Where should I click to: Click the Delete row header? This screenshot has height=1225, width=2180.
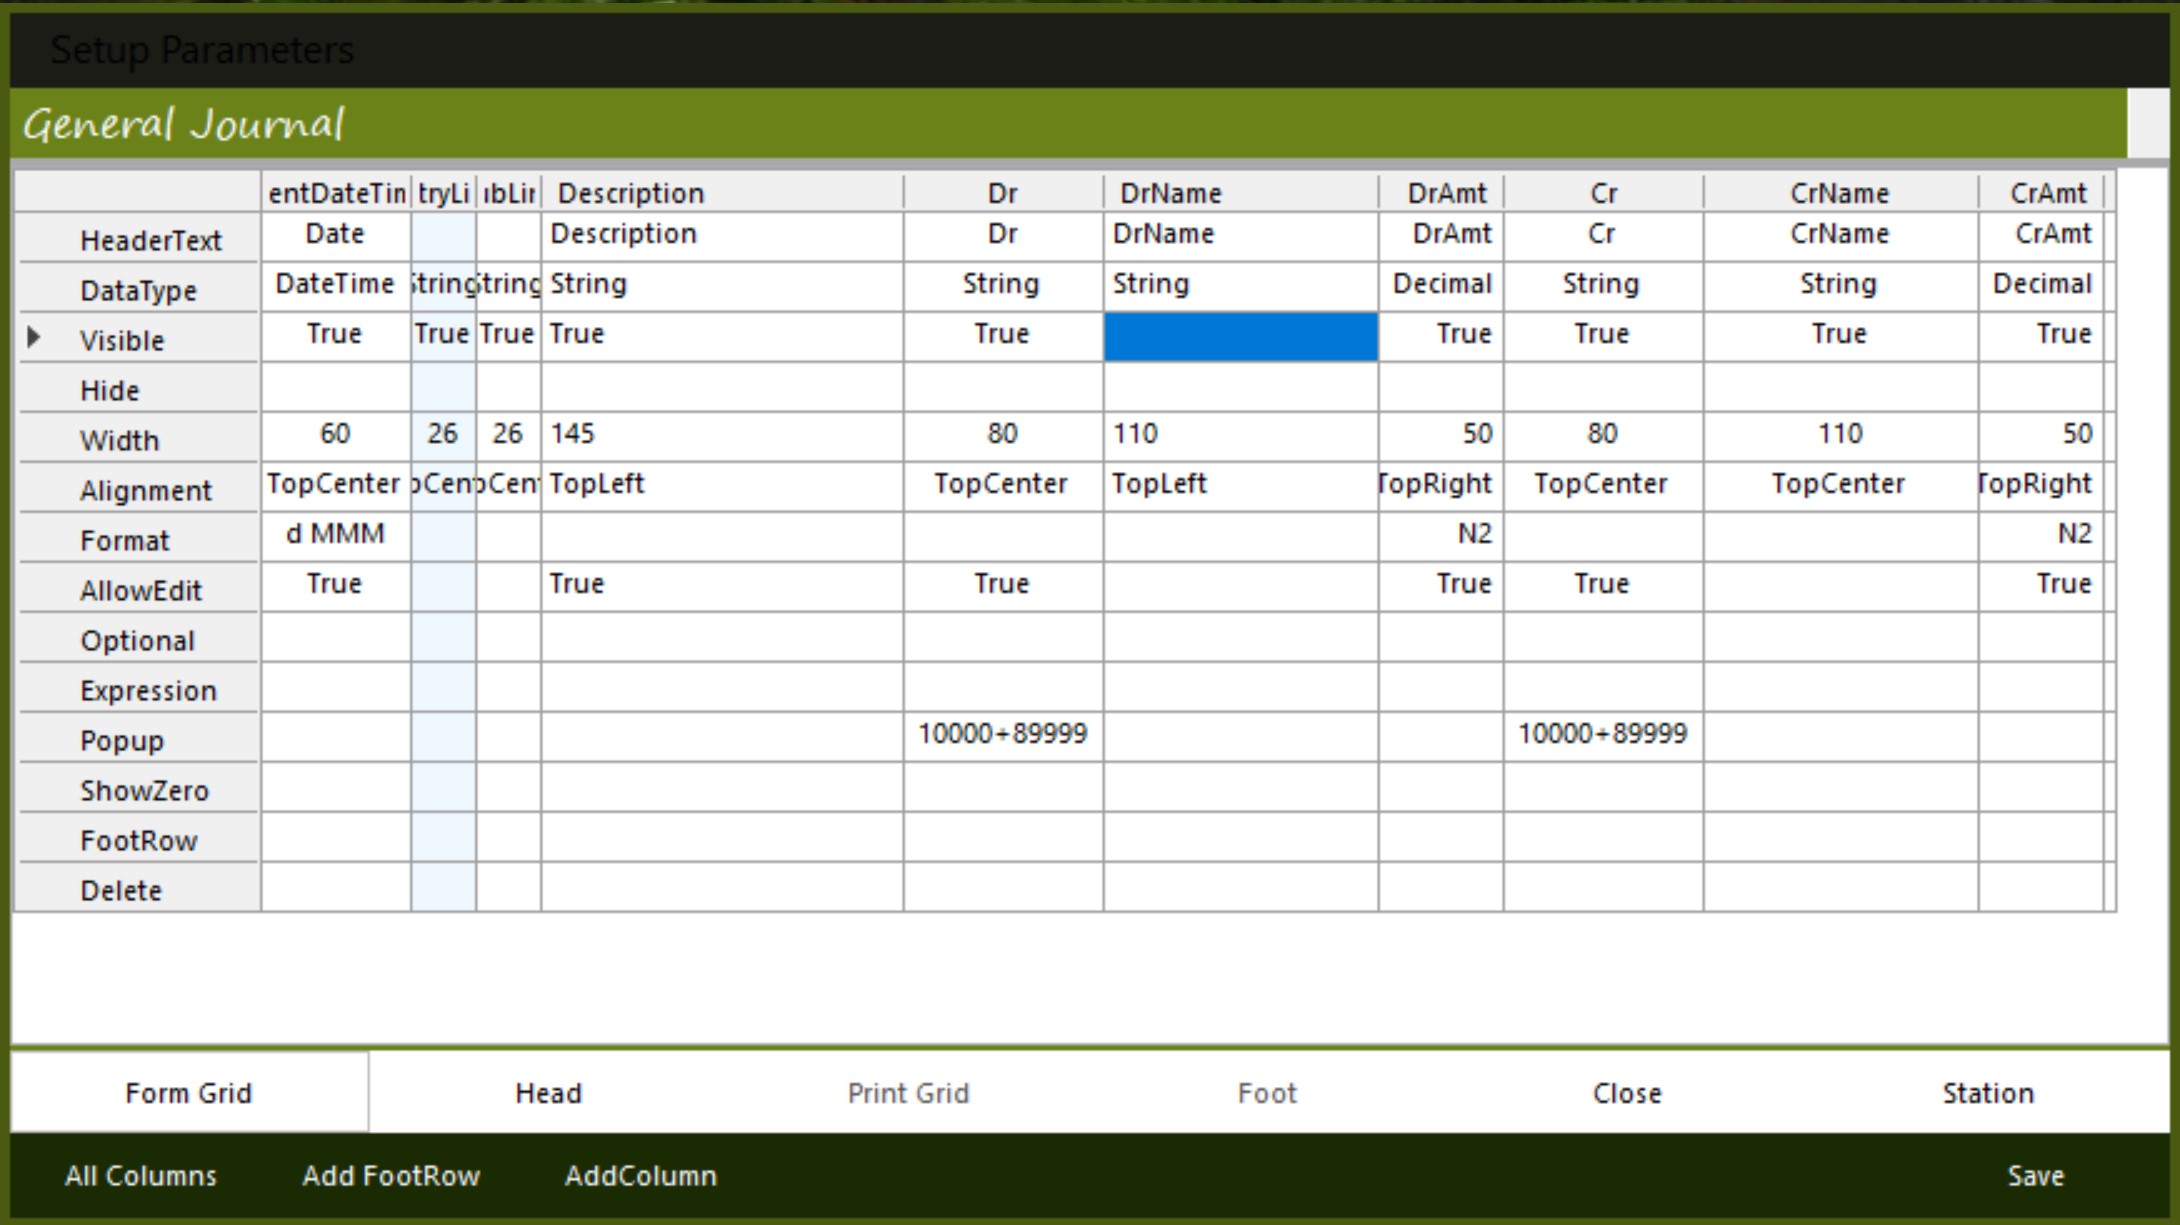tap(140, 890)
